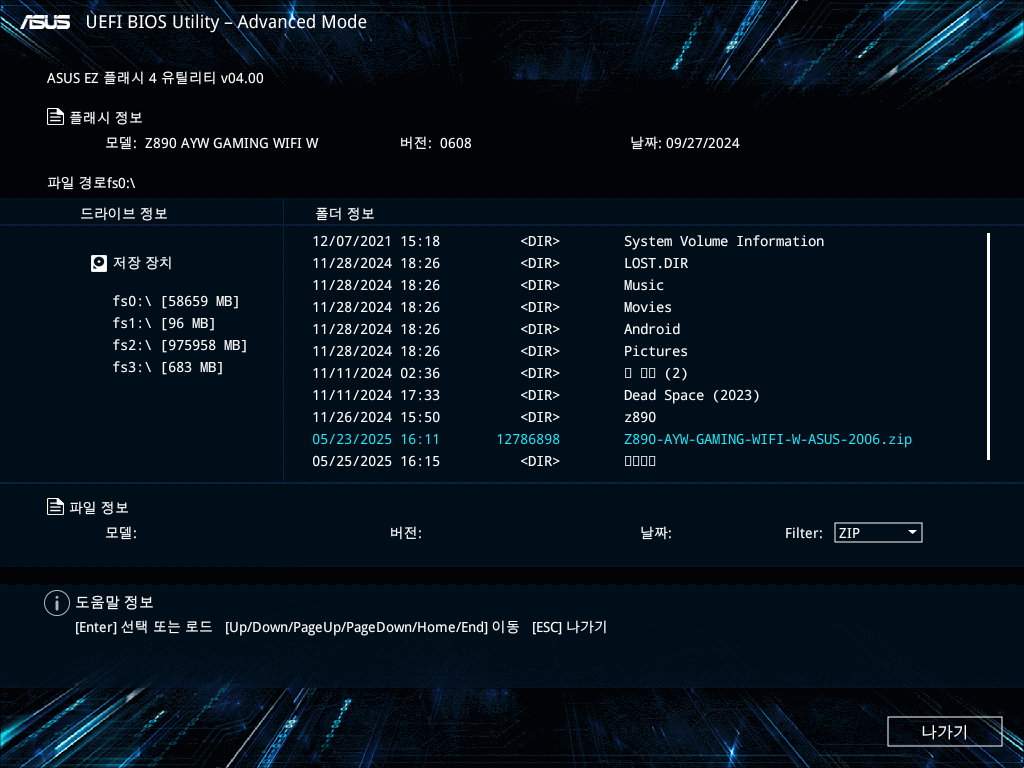Click the <DIR> tag beside Music
The width and height of the screenshot is (1024, 768).
540,285
